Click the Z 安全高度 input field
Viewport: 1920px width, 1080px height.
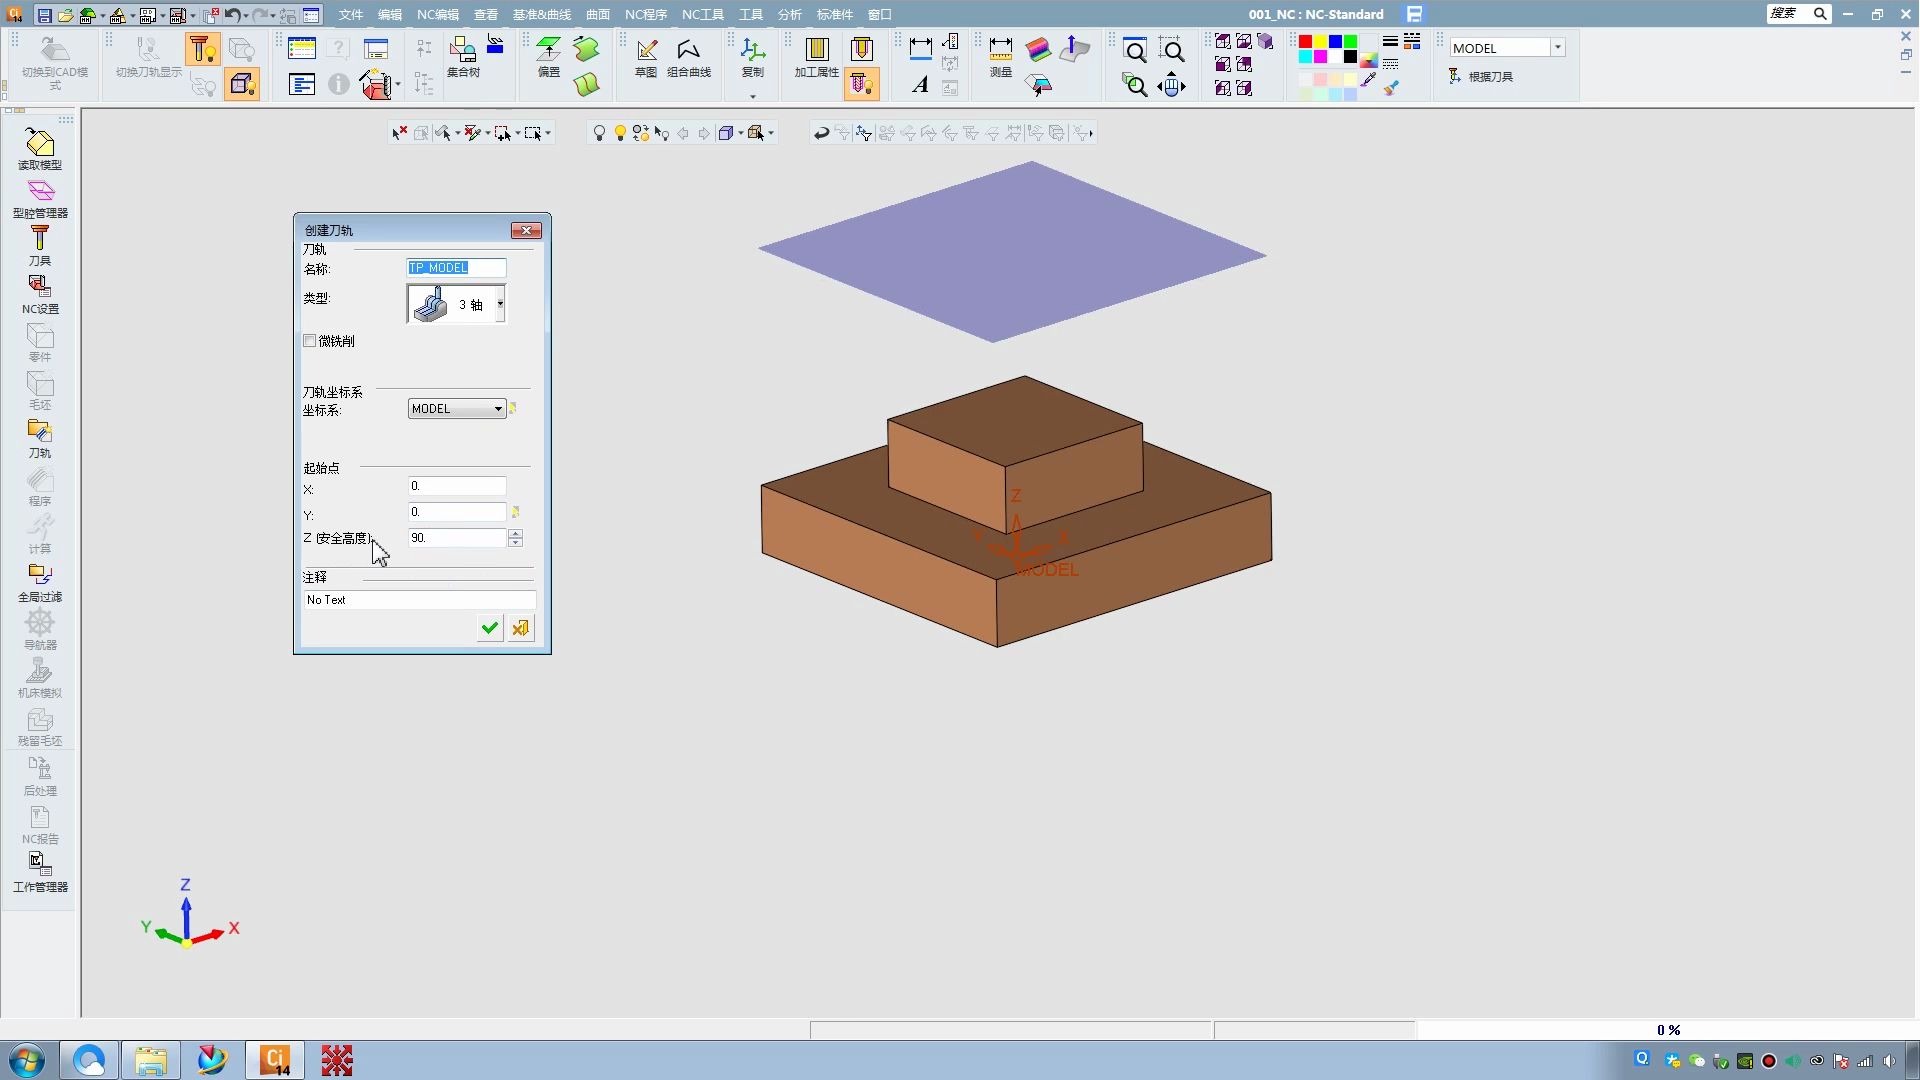pos(456,538)
